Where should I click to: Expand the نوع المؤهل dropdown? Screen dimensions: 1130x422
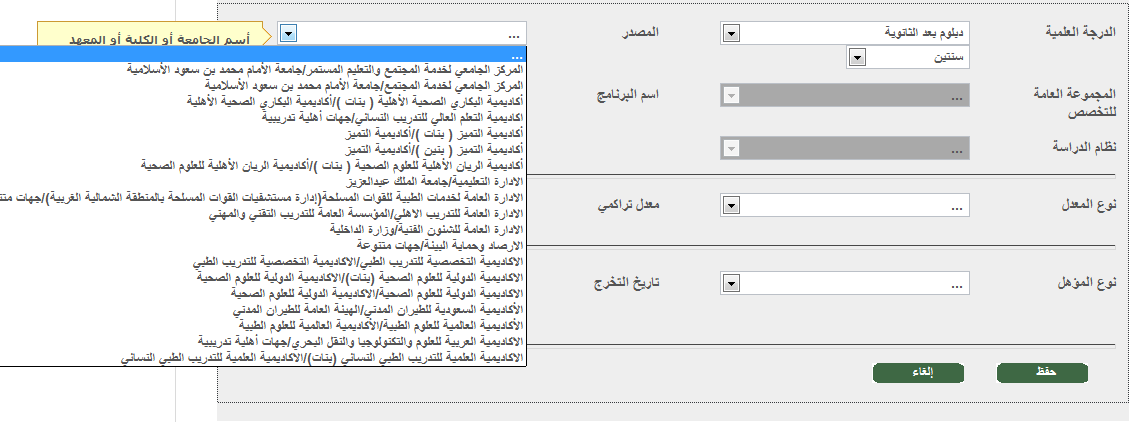tap(730, 285)
